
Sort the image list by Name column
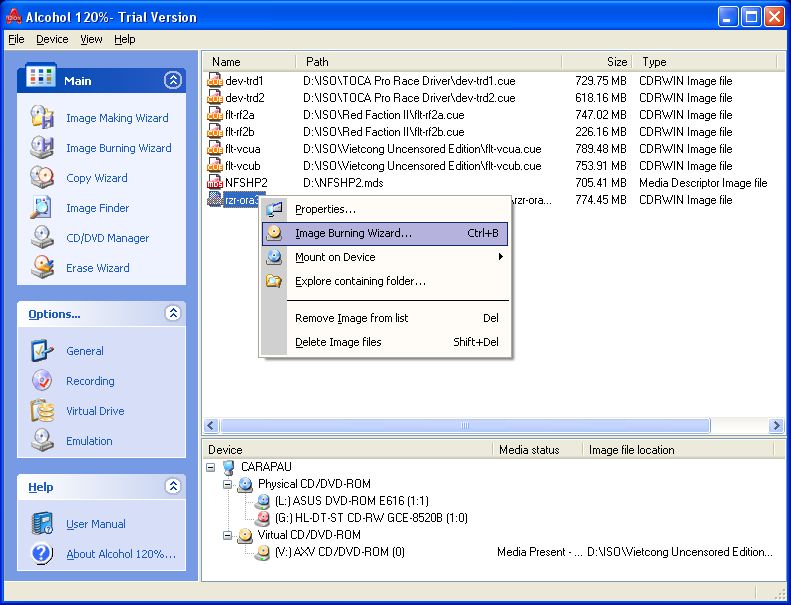pyautogui.click(x=250, y=62)
